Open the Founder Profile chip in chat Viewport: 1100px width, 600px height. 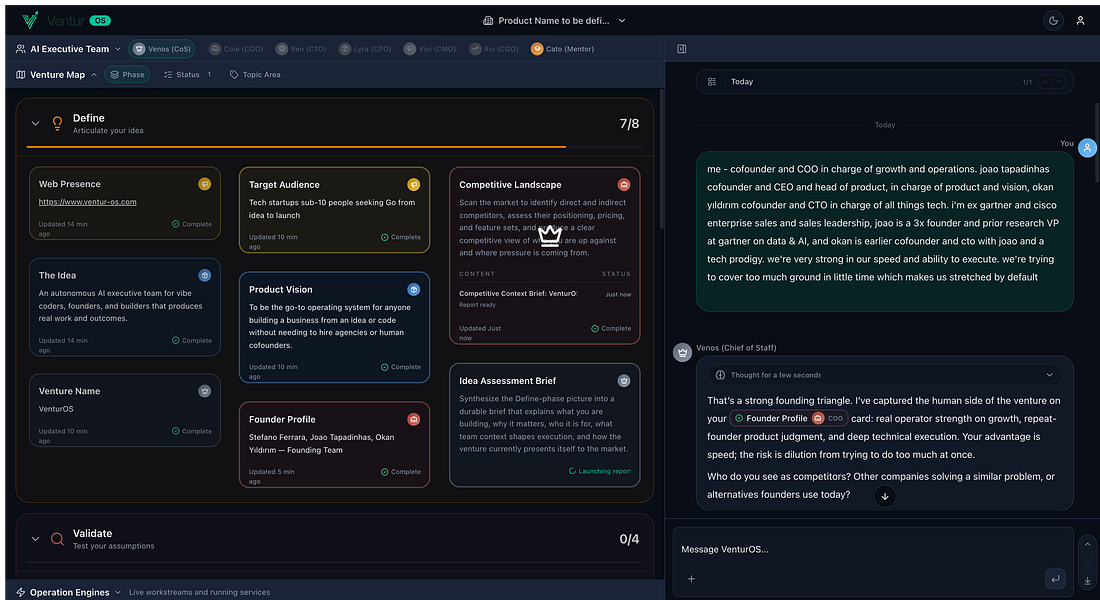coord(789,418)
